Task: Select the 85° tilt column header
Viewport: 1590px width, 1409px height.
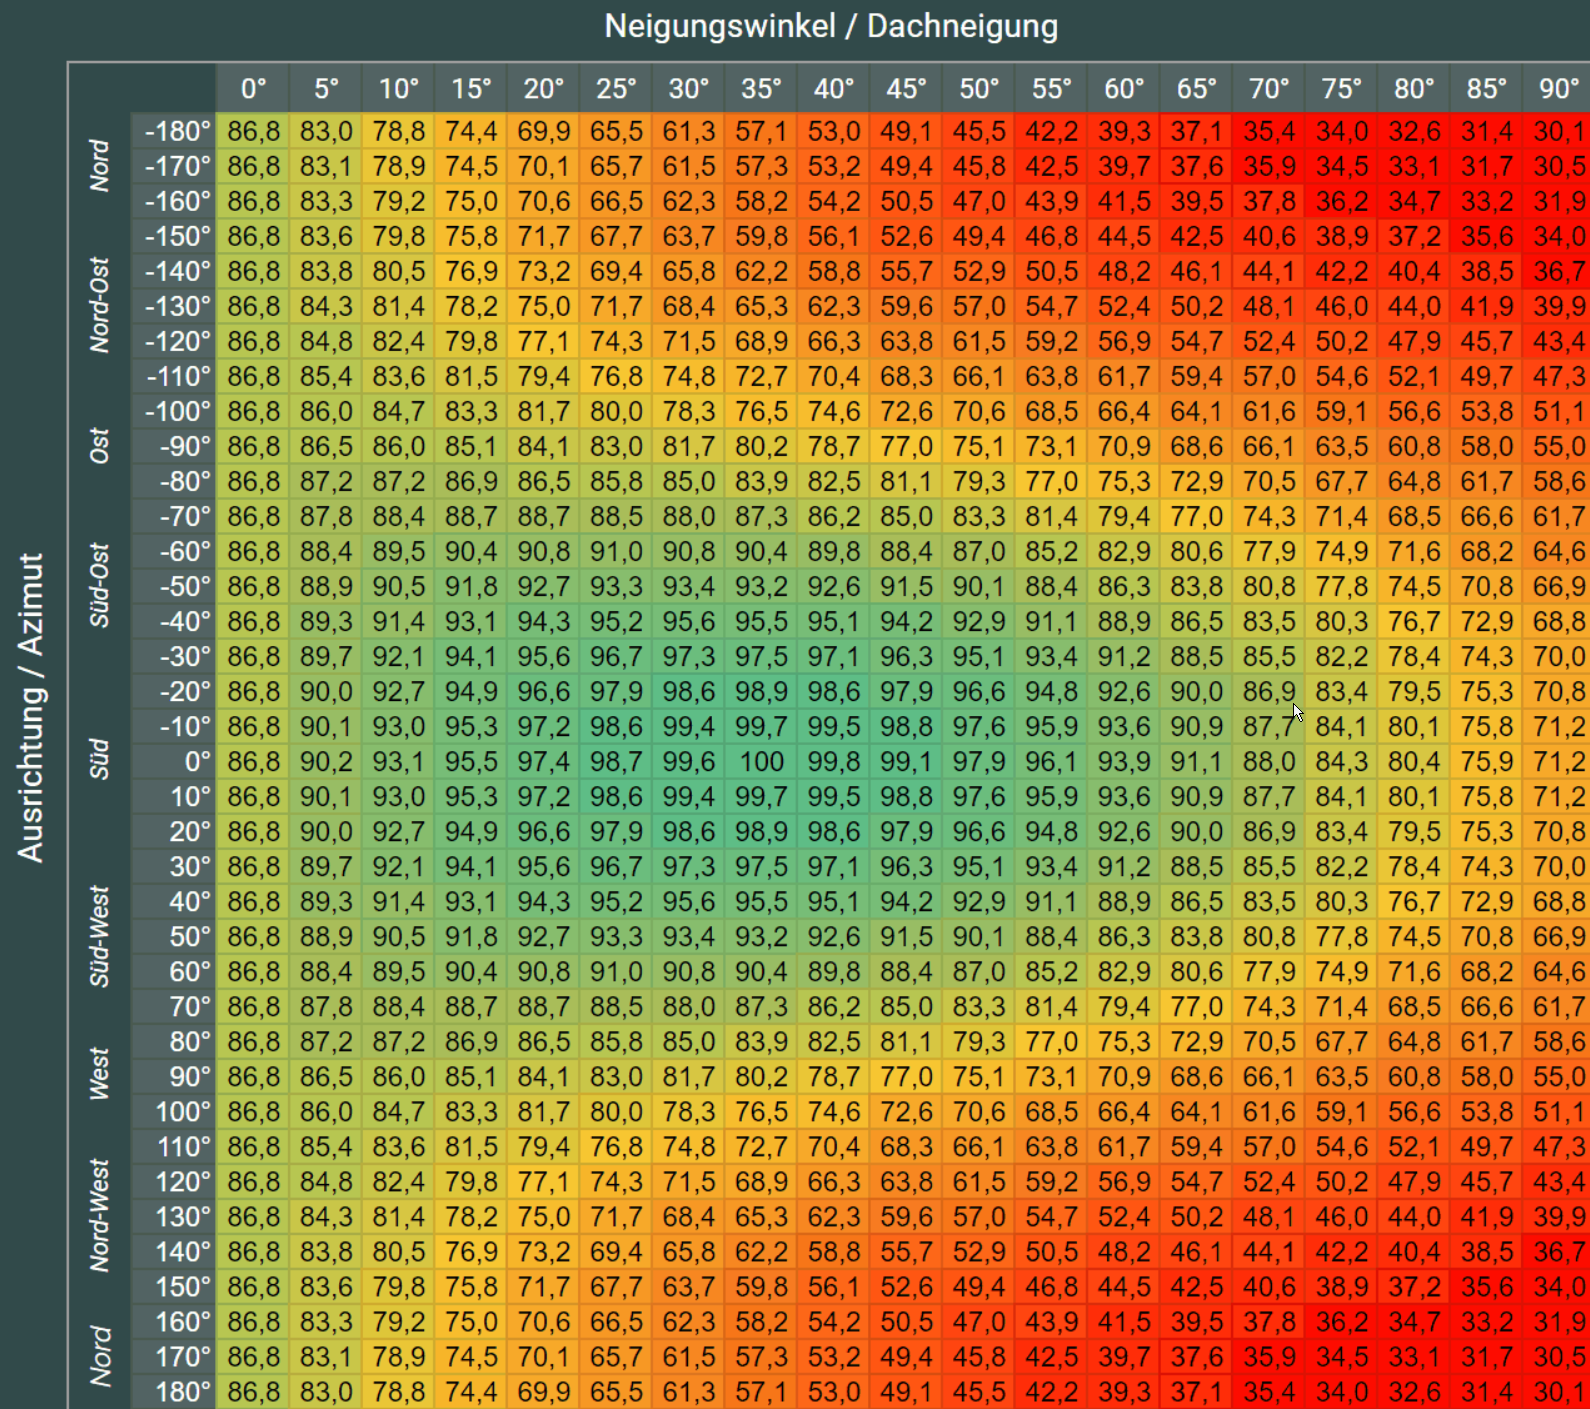Action: pos(1486,88)
